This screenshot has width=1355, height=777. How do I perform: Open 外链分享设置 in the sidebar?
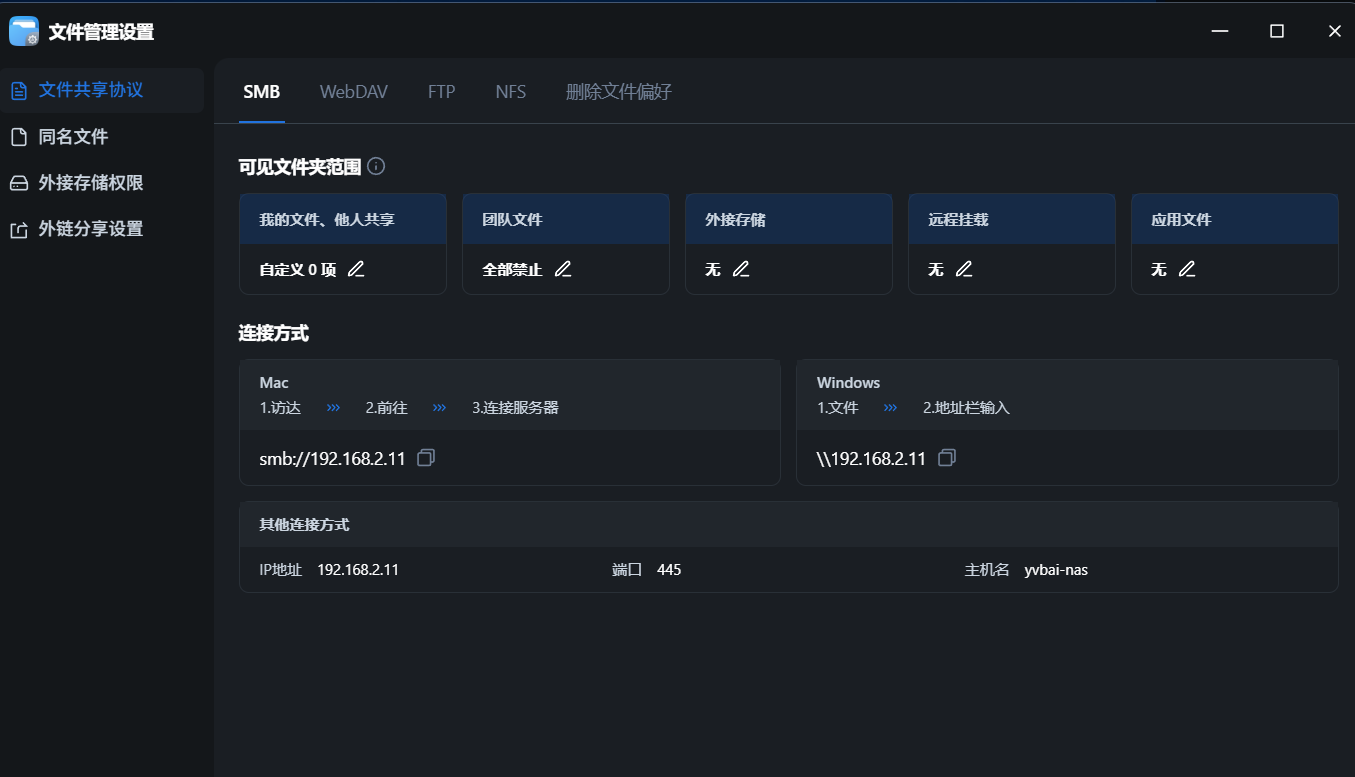[x=102, y=229]
